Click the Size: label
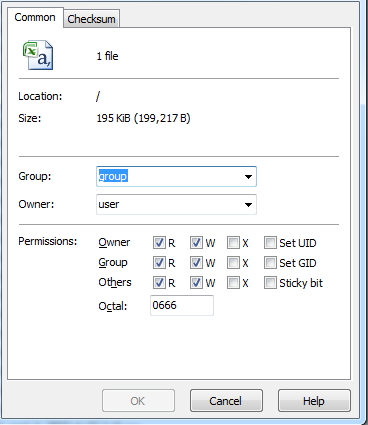Viewport: 368px width, 425px height. [30, 118]
